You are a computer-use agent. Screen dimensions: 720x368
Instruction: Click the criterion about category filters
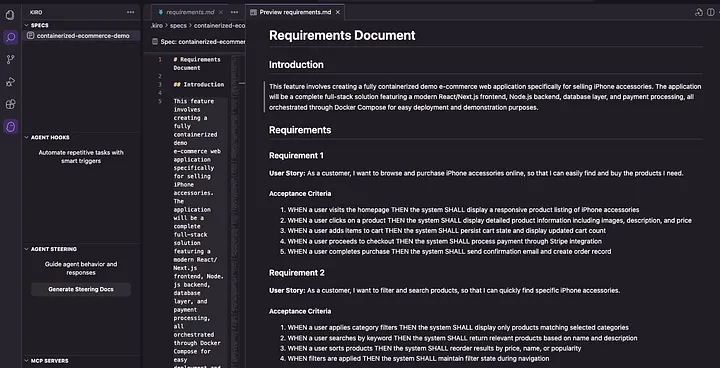click(x=458, y=328)
